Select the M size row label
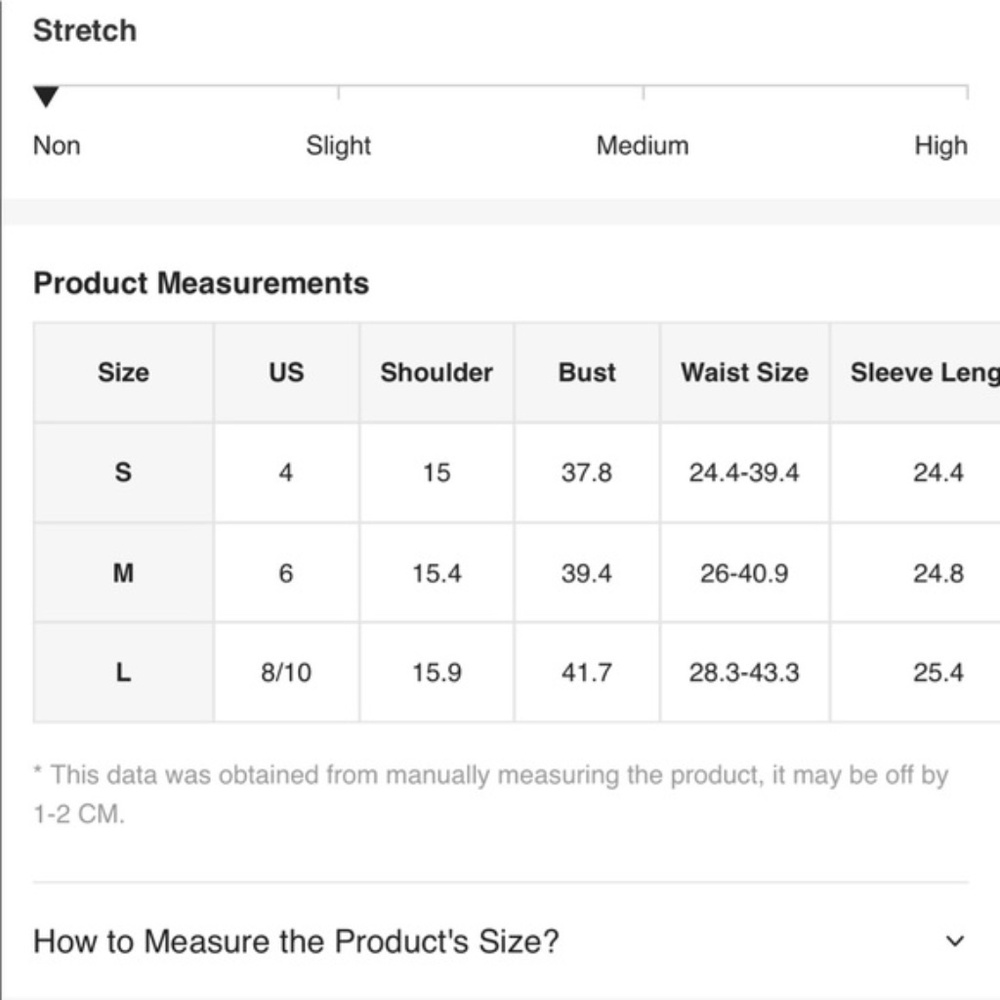 123,573
